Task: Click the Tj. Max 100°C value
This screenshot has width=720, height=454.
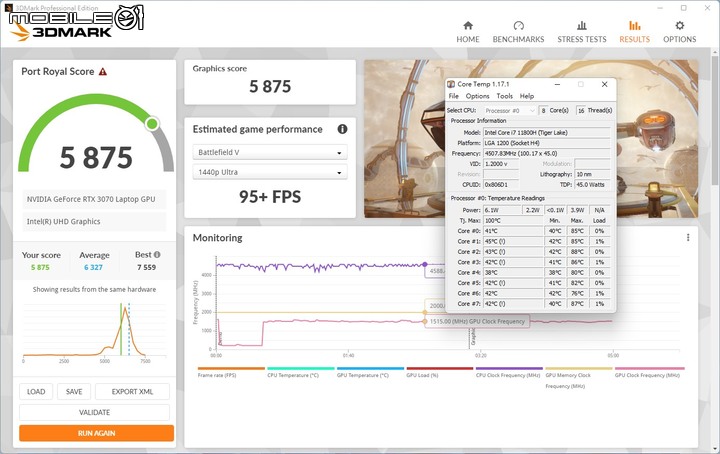Action: tap(513, 220)
